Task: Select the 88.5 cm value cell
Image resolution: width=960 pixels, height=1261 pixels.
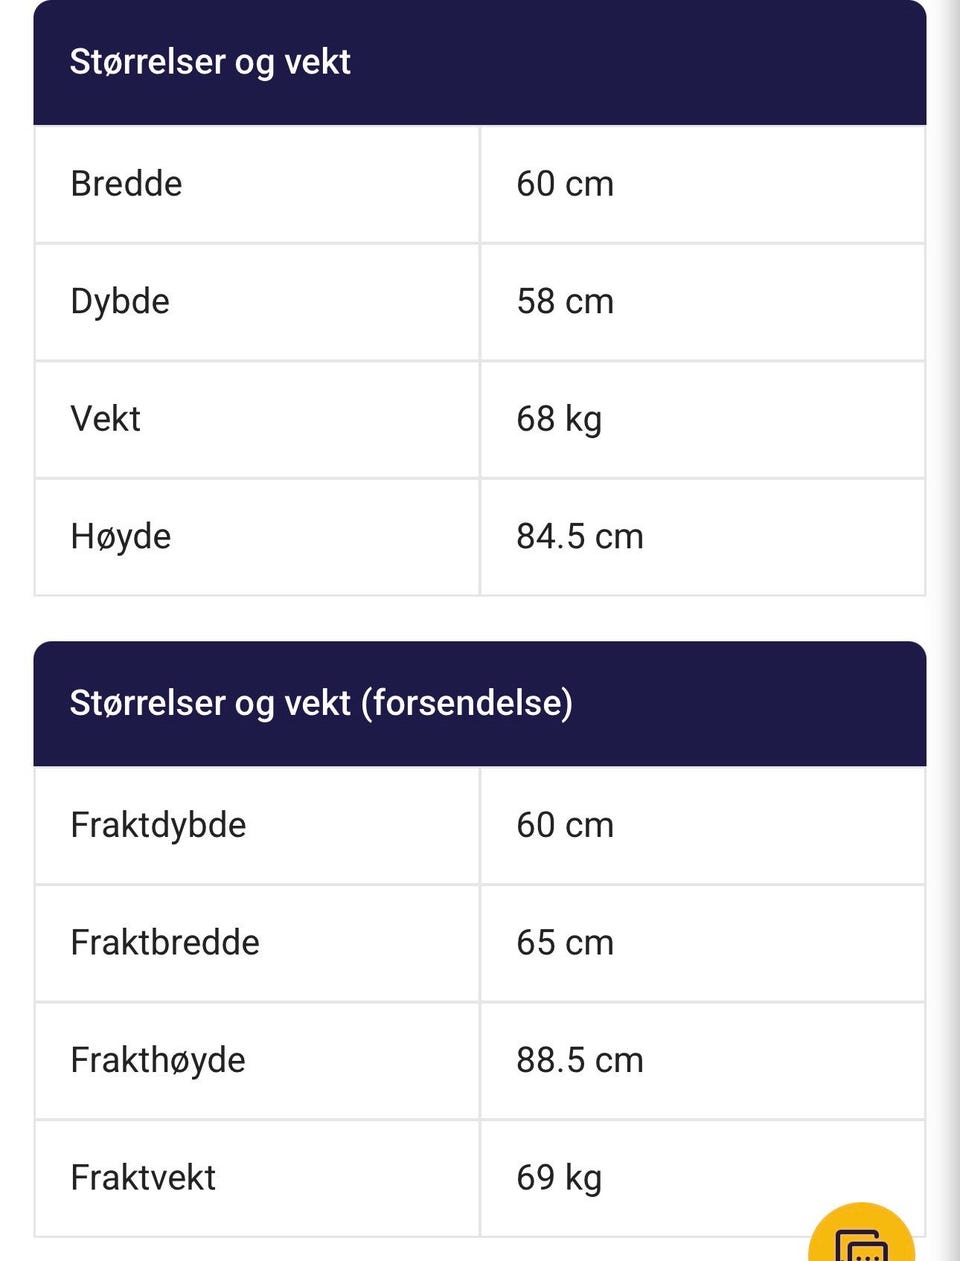Action: 703,1061
